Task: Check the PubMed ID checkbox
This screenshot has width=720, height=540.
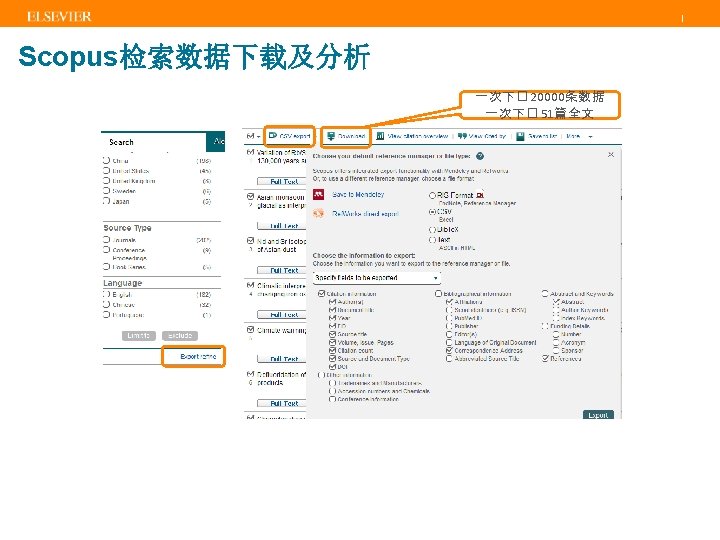Action: point(450,318)
